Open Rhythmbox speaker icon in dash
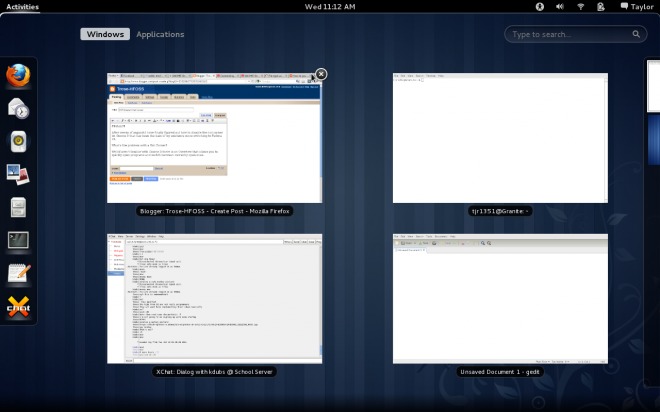660x412 pixels. point(19,141)
